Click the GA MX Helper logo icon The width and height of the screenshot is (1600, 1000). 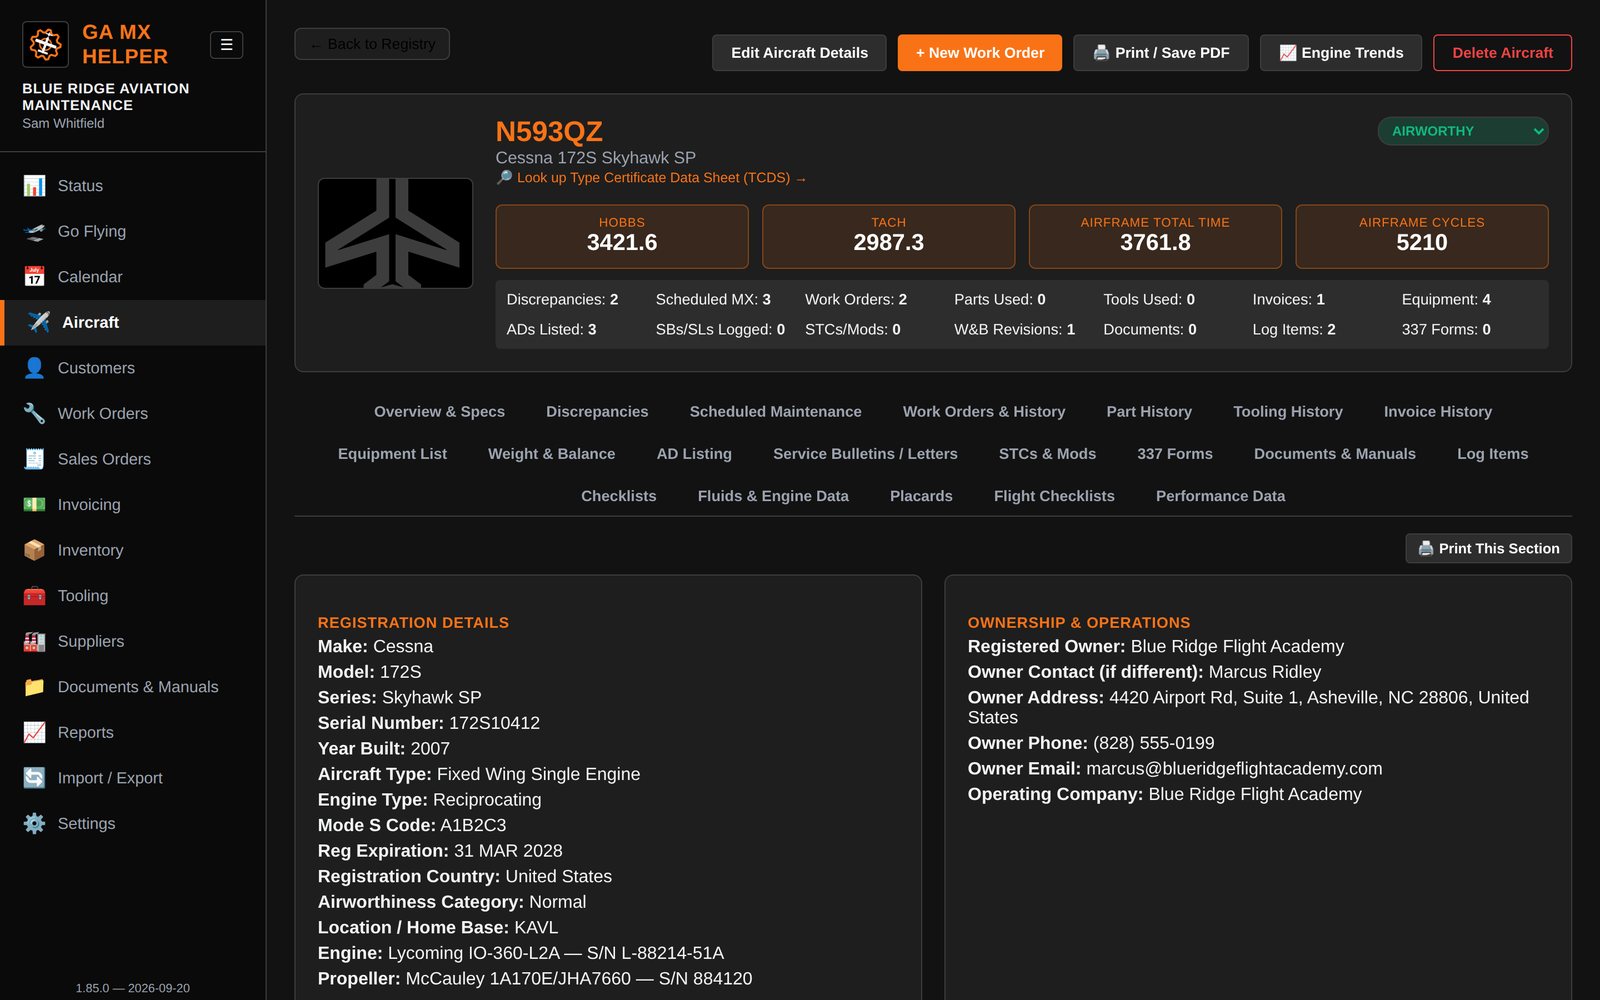pos(46,44)
